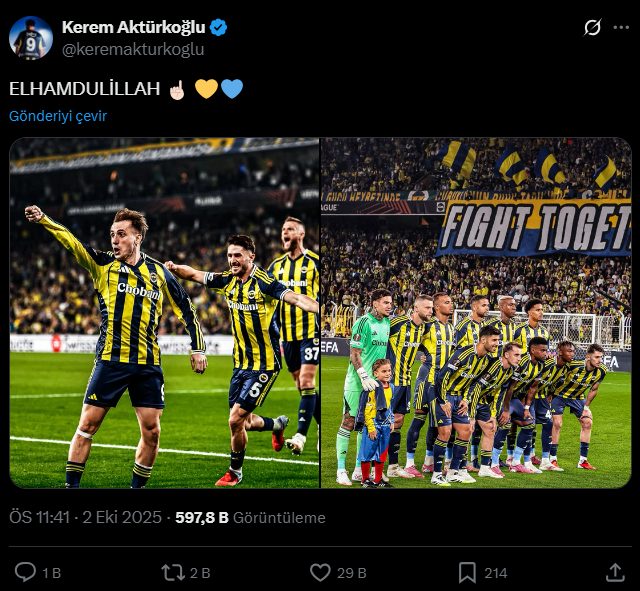Click the ÖS 11:41 · 2 Eki 2025 timestamp

[85, 518]
